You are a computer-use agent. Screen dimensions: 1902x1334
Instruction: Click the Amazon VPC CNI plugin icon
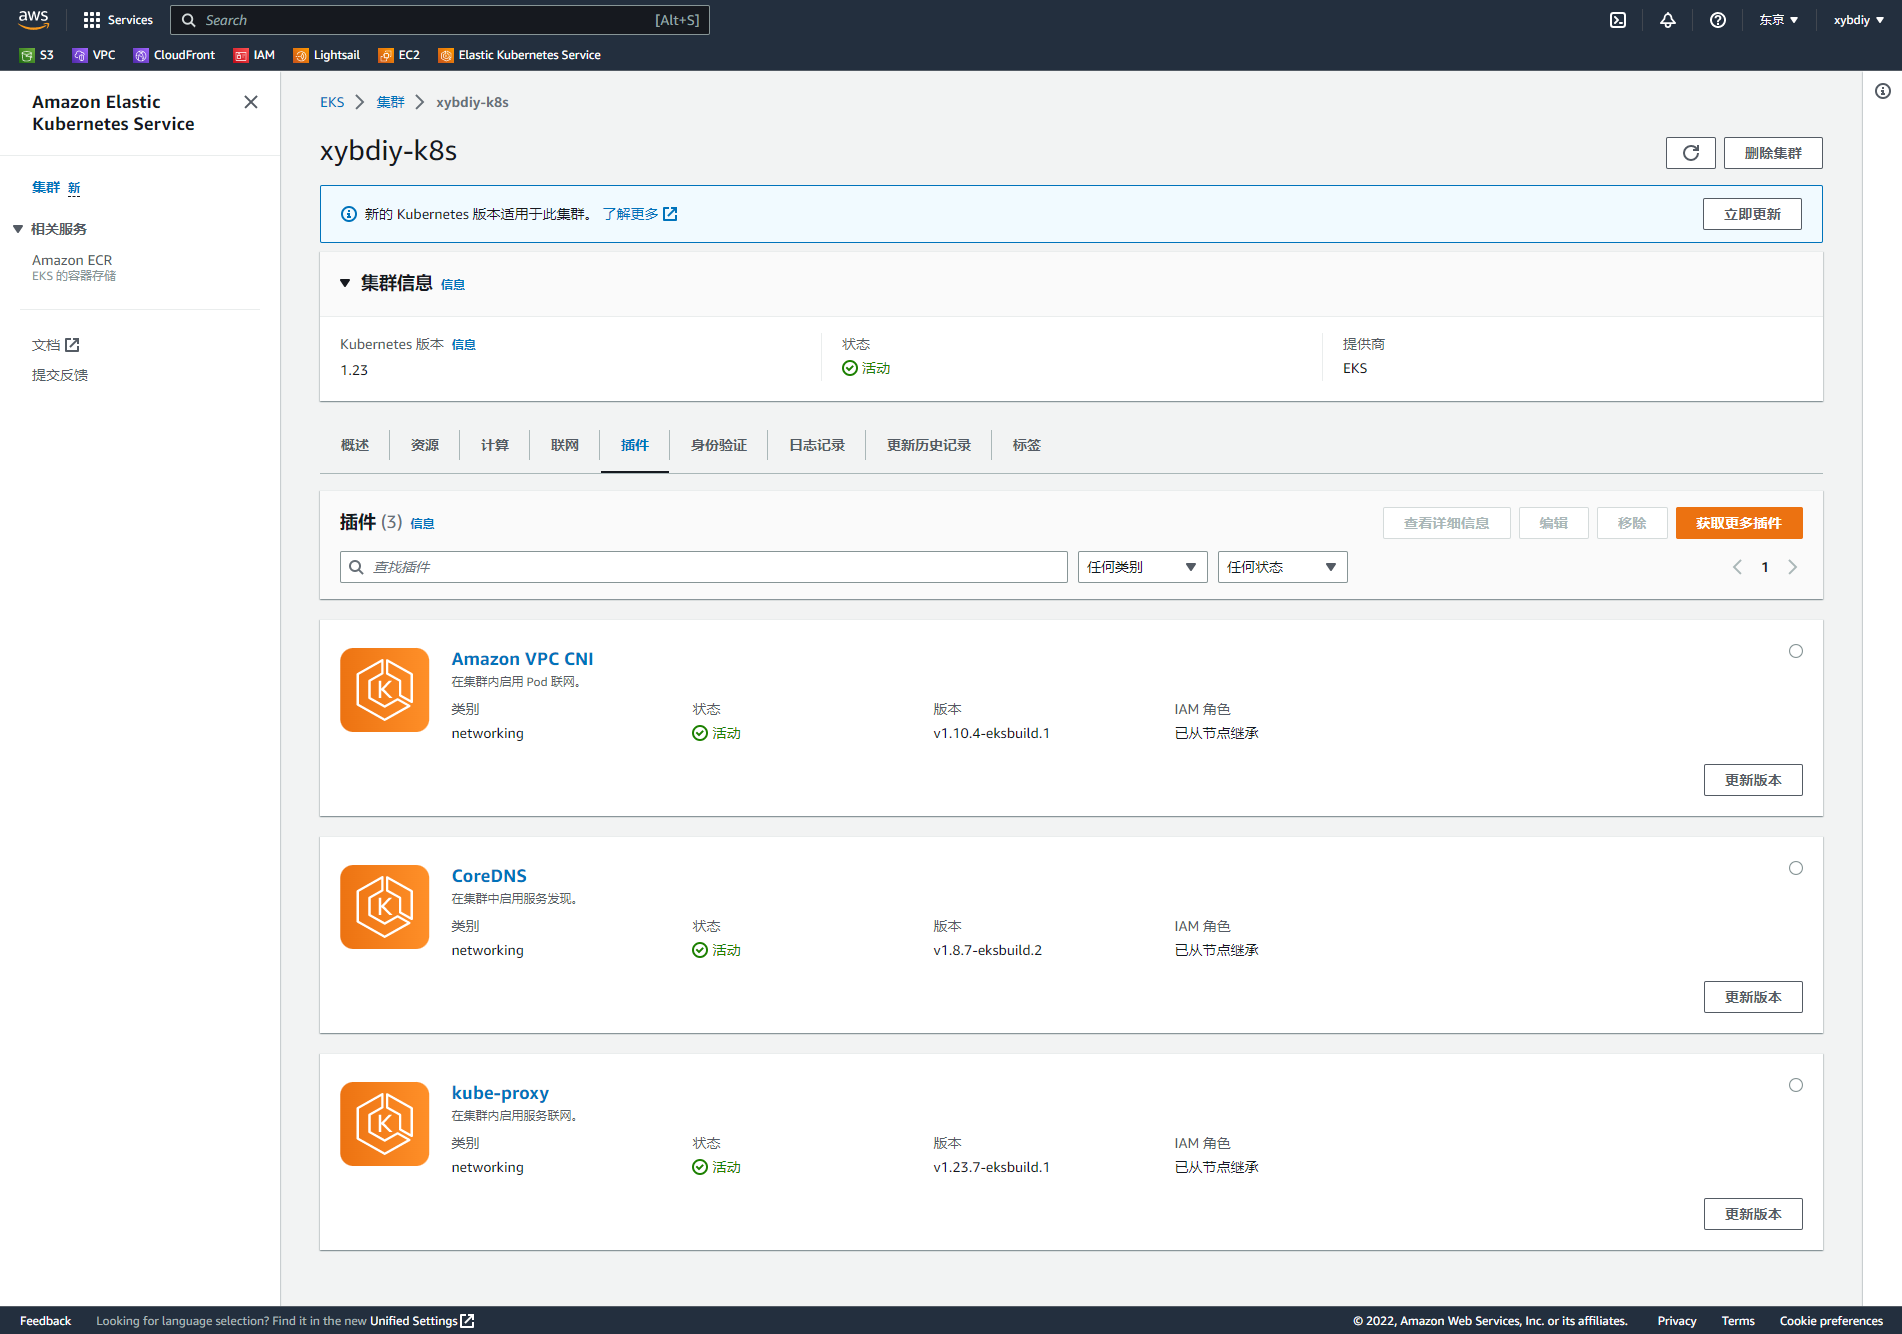tap(385, 690)
